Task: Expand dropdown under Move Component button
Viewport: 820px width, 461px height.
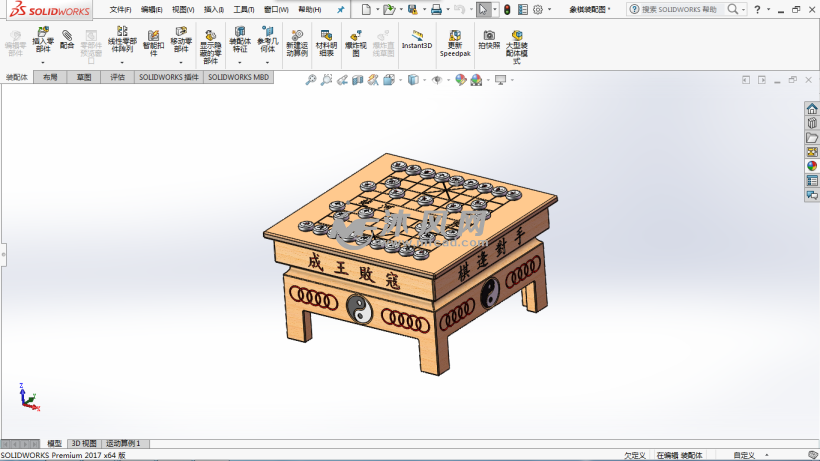Action: [181, 63]
